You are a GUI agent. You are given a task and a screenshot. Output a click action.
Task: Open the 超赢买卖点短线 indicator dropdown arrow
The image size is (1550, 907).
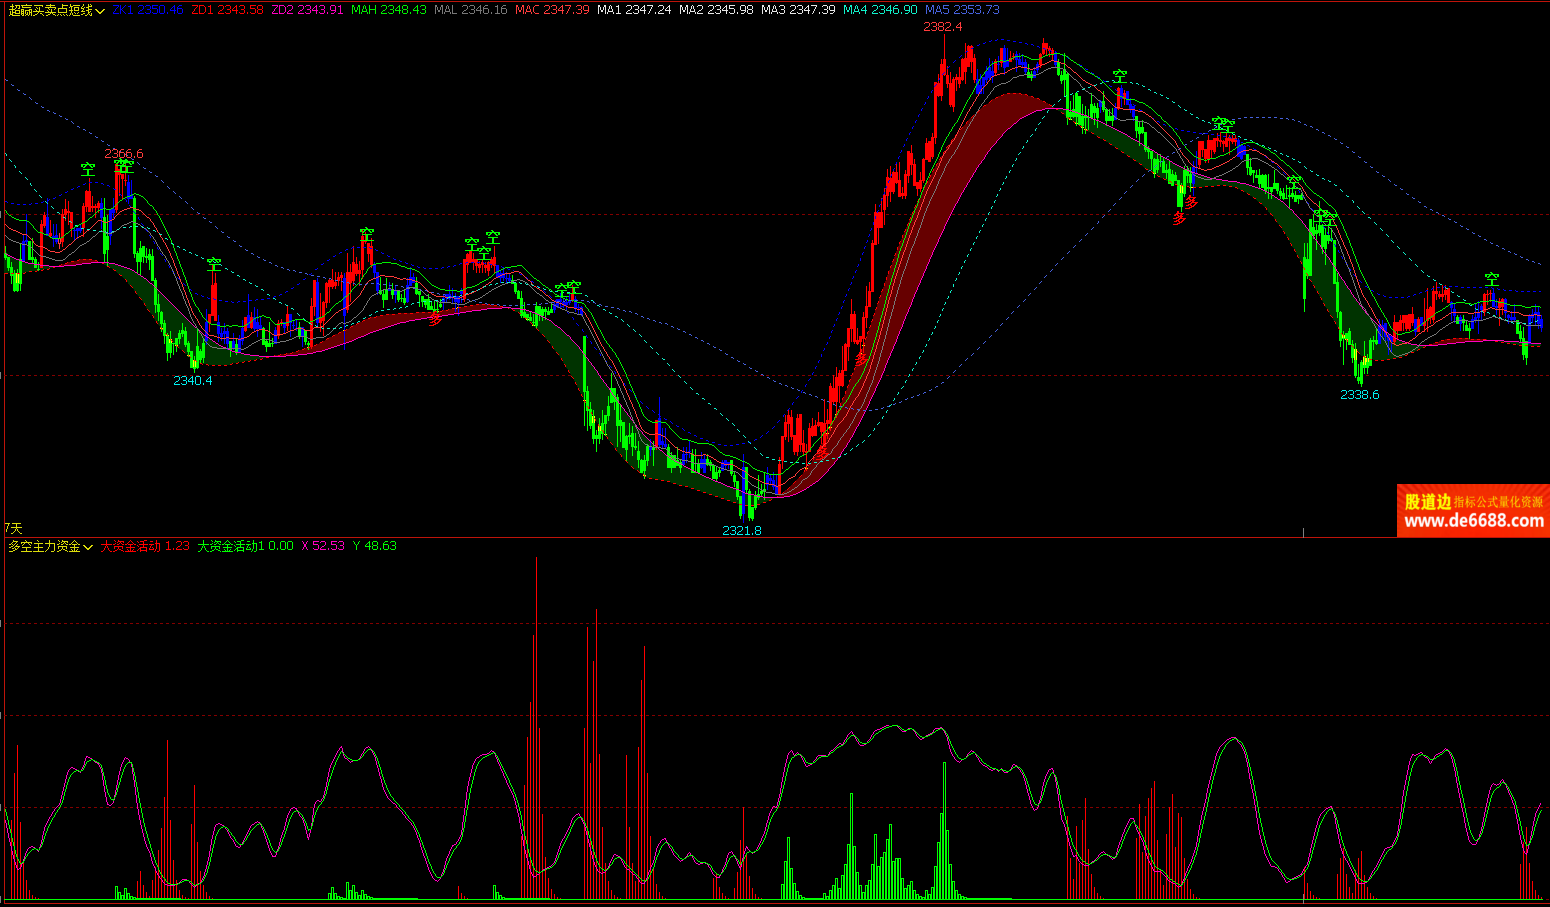pos(100,11)
